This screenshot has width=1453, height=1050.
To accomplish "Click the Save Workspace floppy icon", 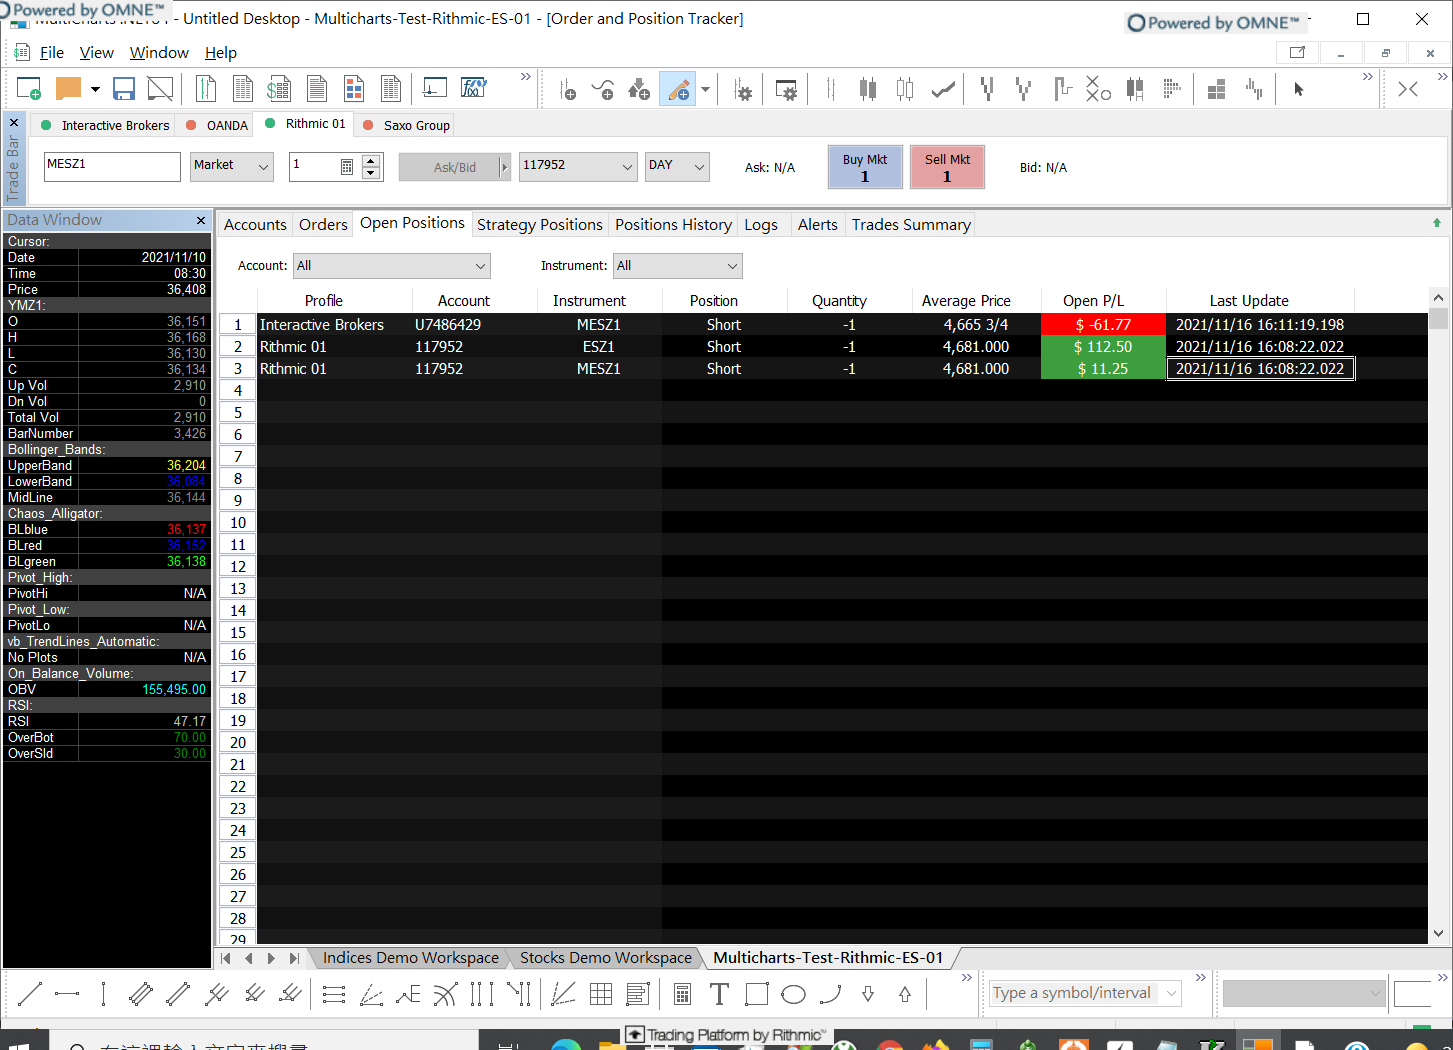I will click(124, 89).
